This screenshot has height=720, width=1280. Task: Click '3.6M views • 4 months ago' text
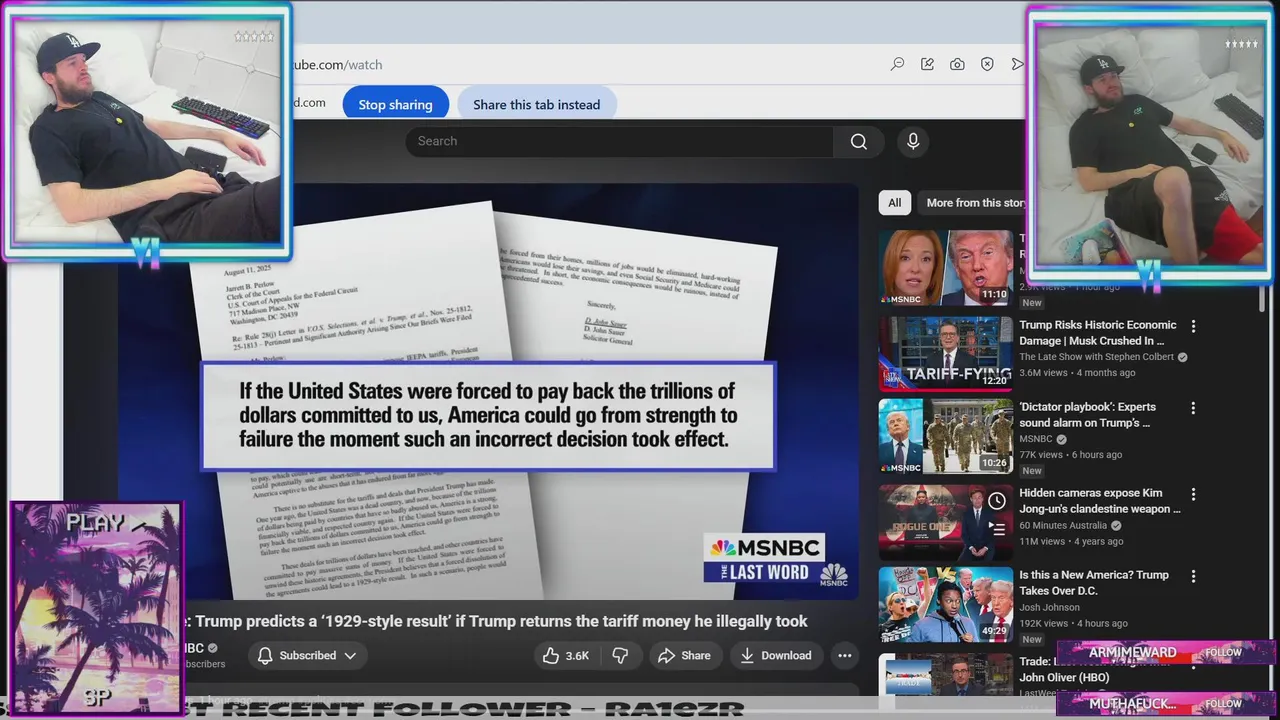click(x=1077, y=373)
